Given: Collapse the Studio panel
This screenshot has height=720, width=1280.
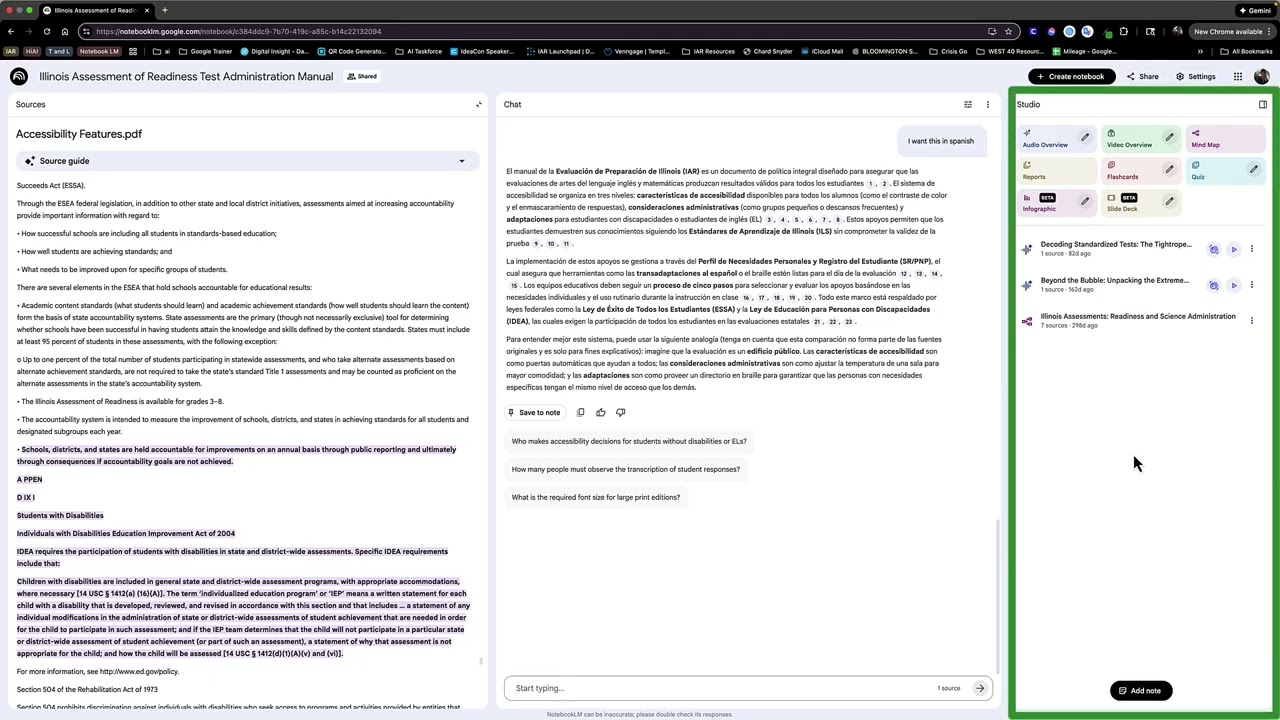Looking at the screenshot, I should click(1263, 104).
